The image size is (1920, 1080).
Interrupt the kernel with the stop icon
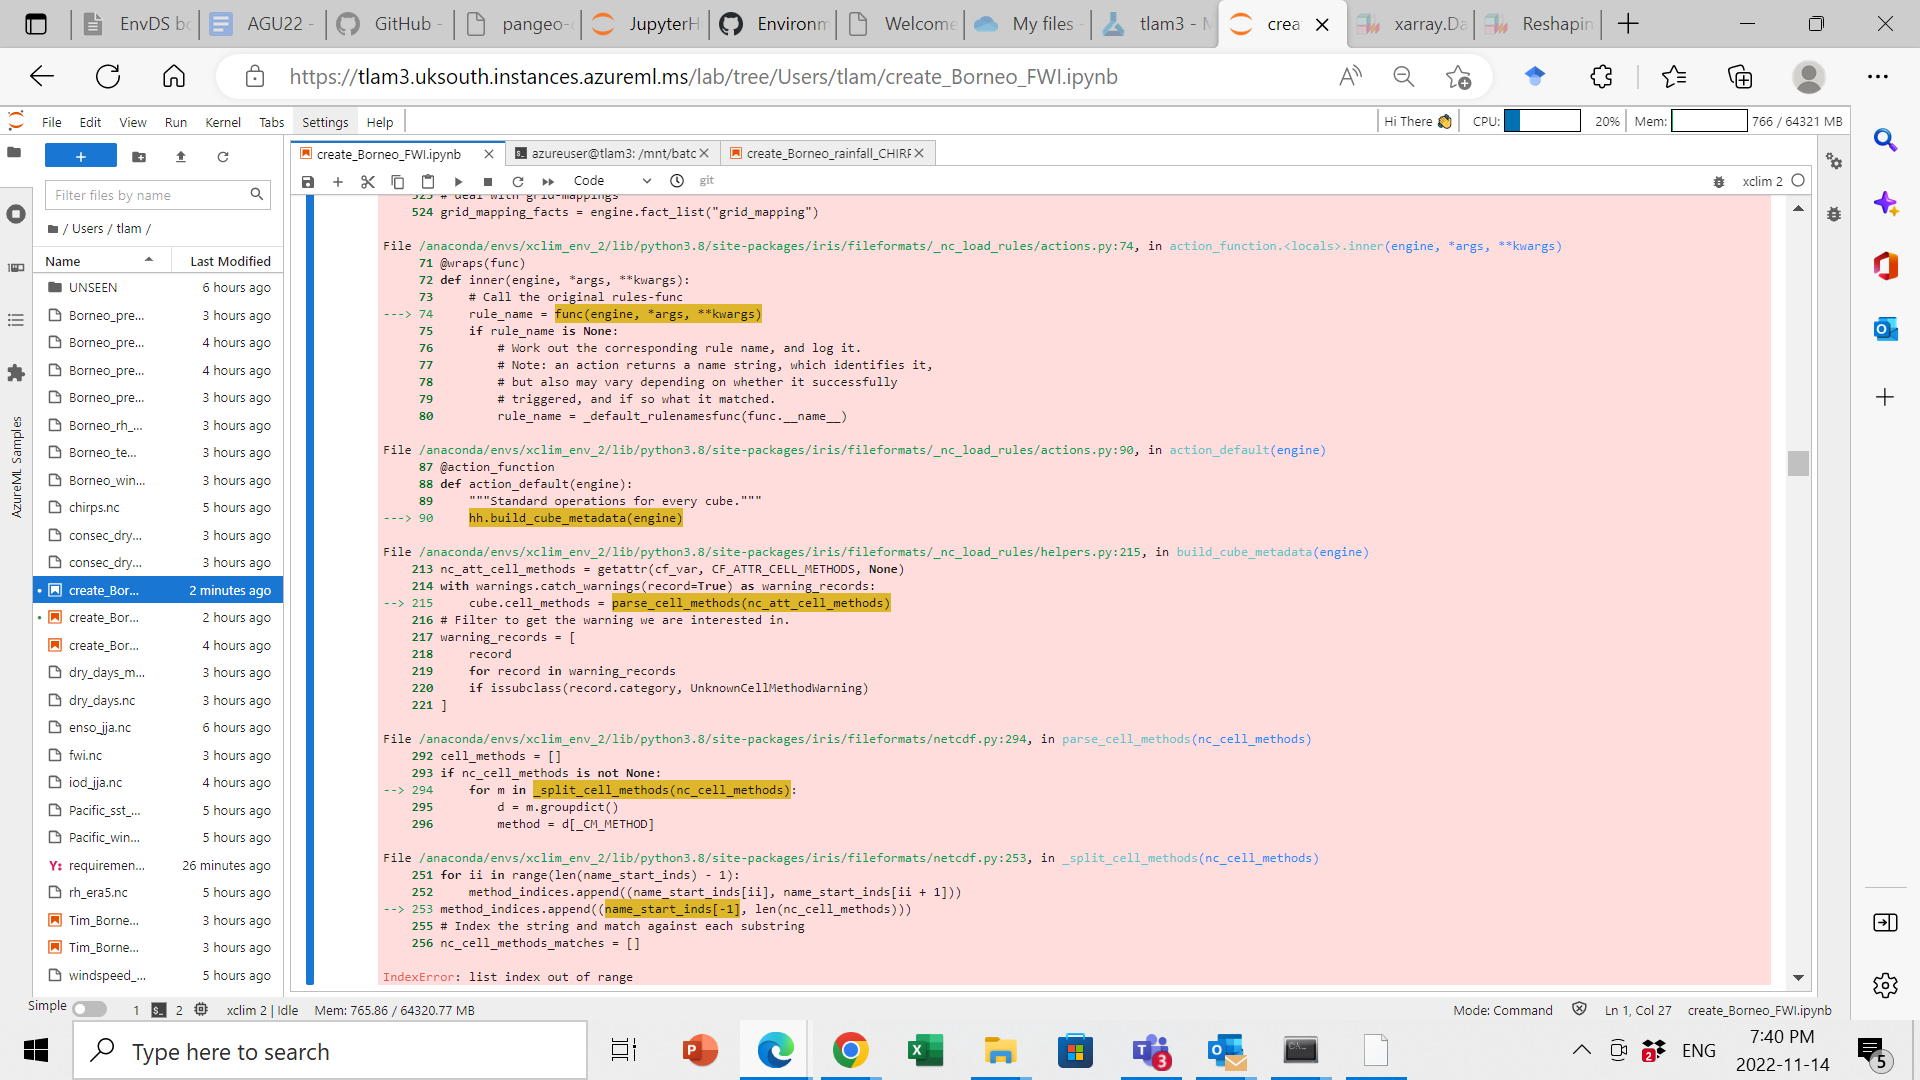click(488, 181)
